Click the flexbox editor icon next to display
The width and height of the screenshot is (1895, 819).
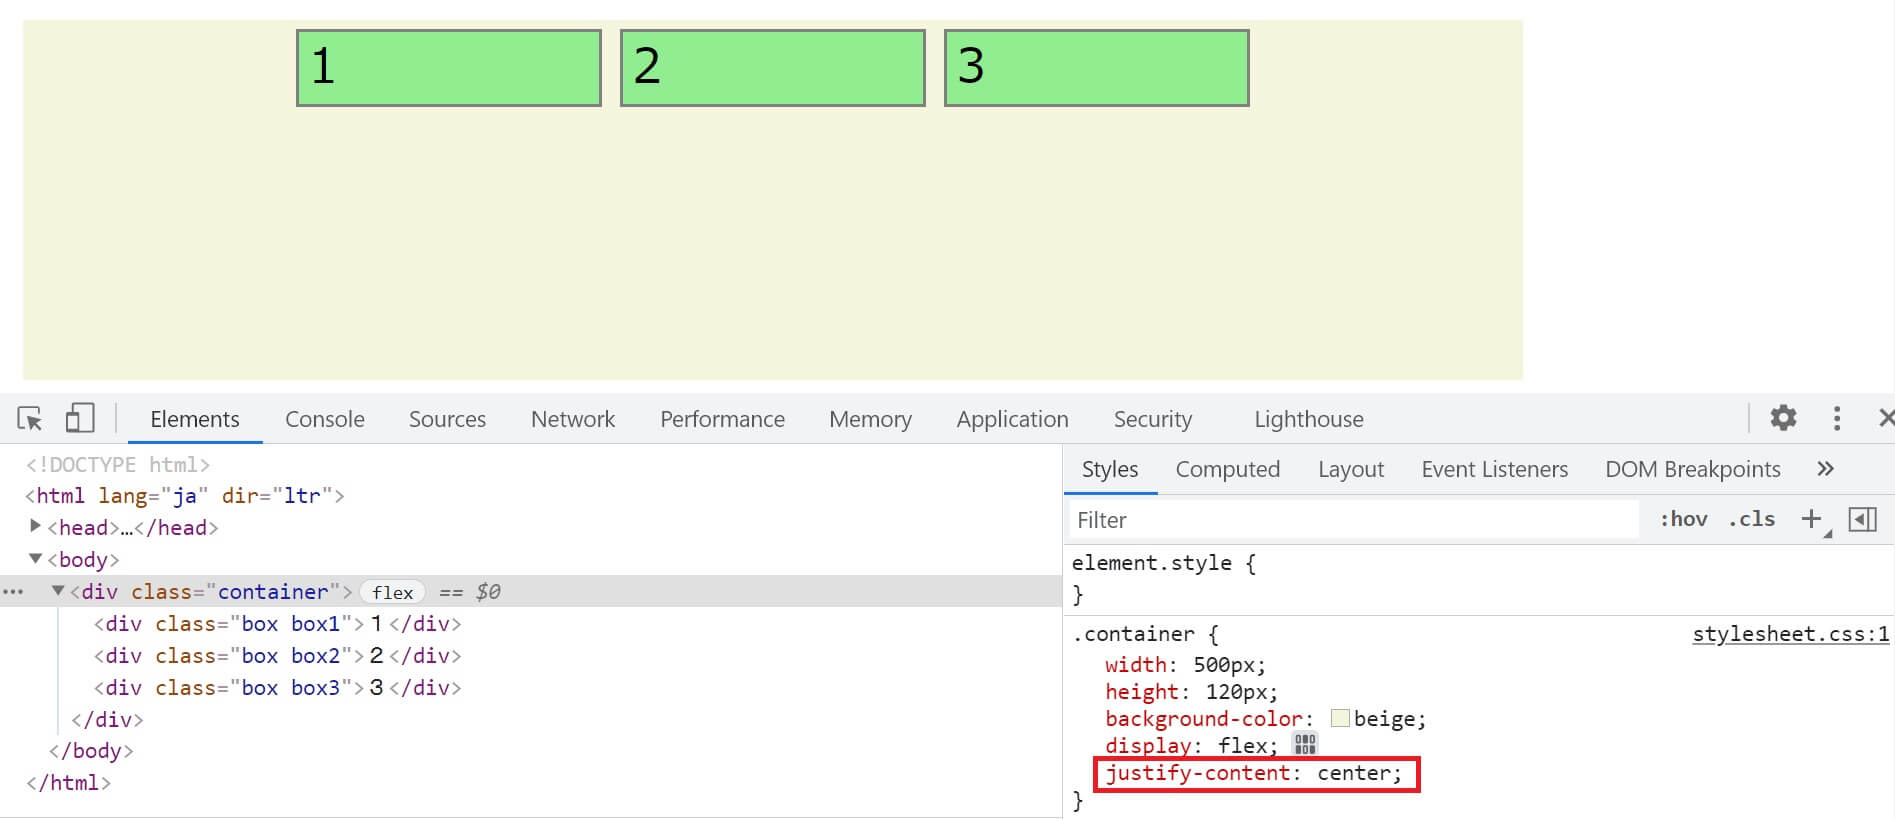coord(1305,744)
